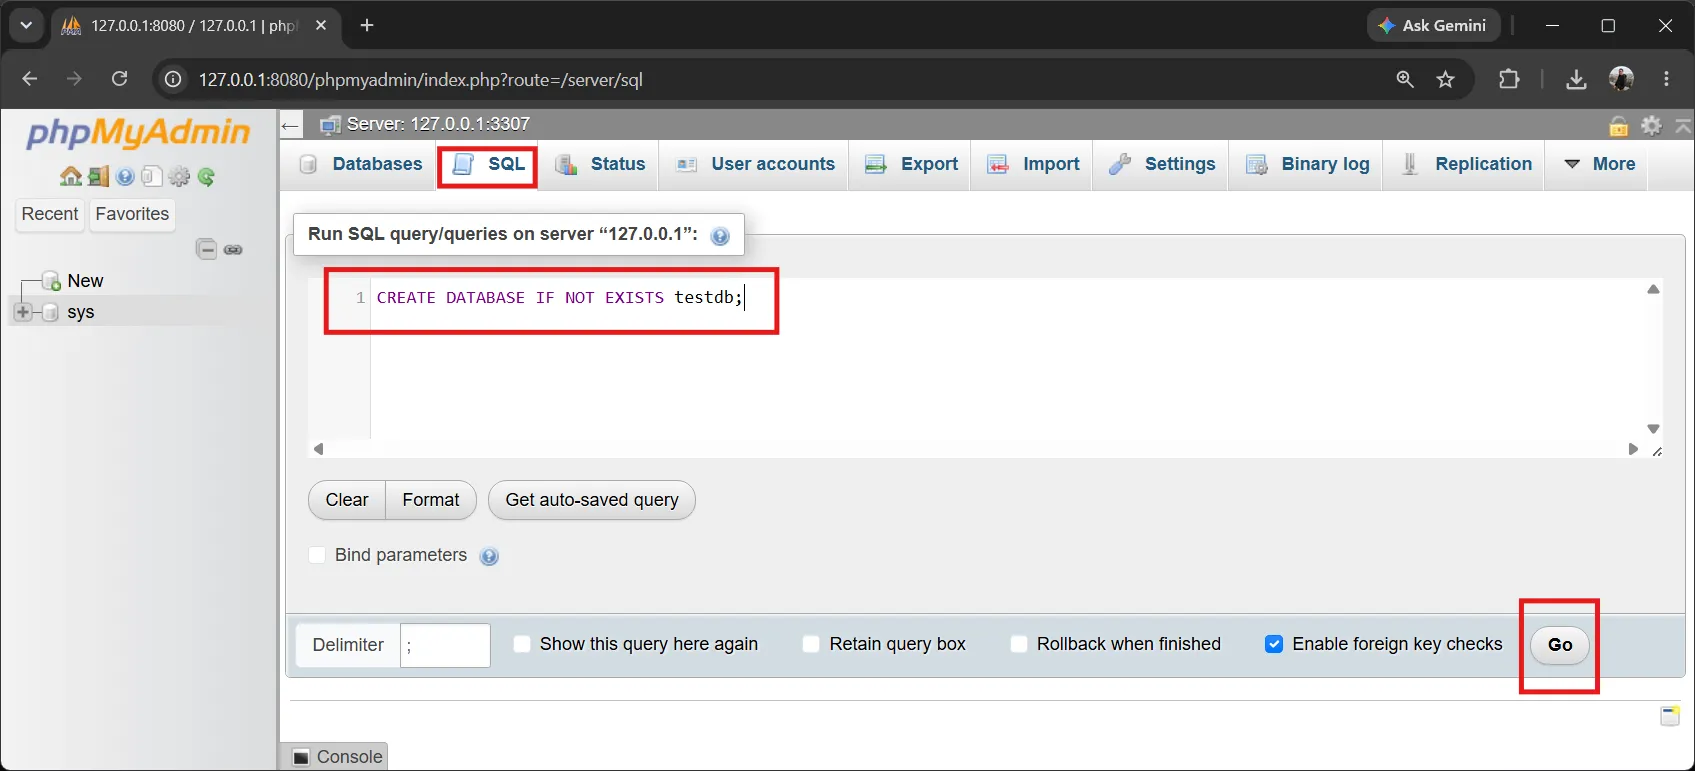Click the server icon before Server: 127.0.0.1:3307
This screenshot has width=1695, height=771.
[330, 124]
